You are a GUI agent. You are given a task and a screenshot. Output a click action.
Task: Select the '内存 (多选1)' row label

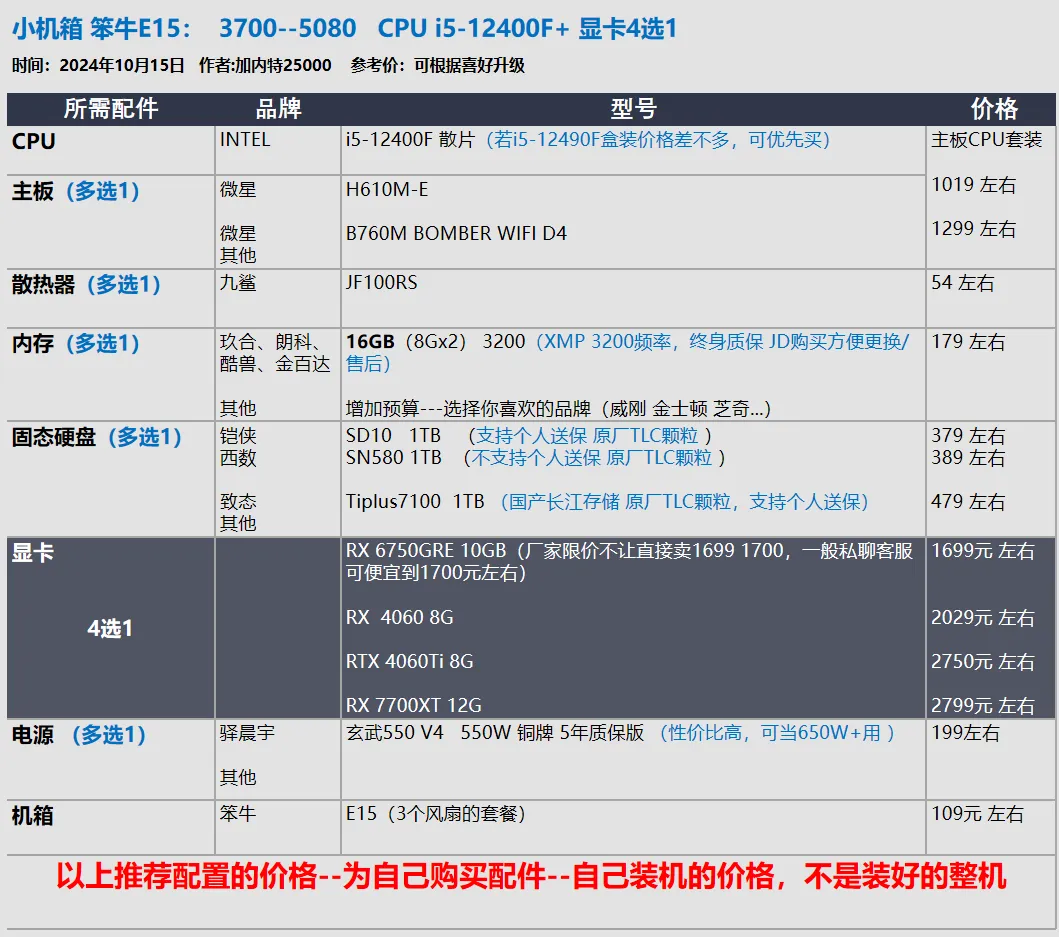pos(76,344)
